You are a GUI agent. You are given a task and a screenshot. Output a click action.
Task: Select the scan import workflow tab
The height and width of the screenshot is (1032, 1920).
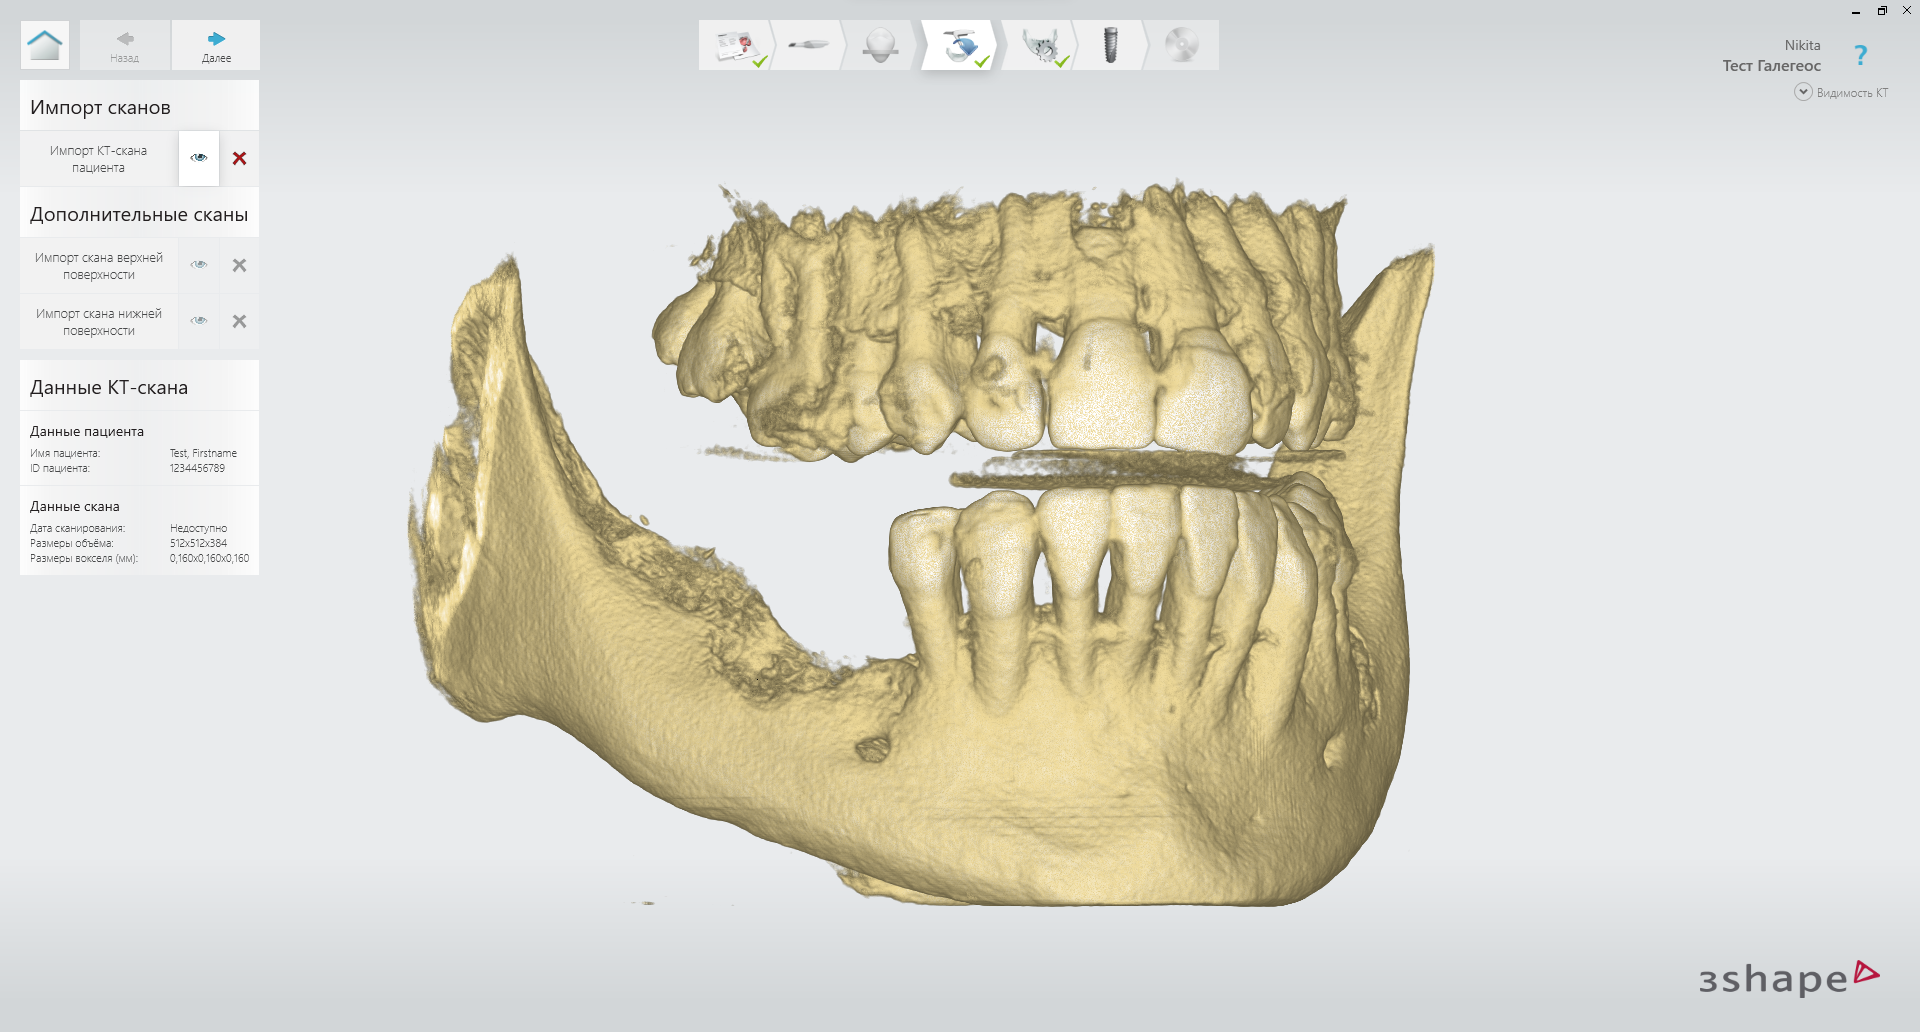(960, 46)
